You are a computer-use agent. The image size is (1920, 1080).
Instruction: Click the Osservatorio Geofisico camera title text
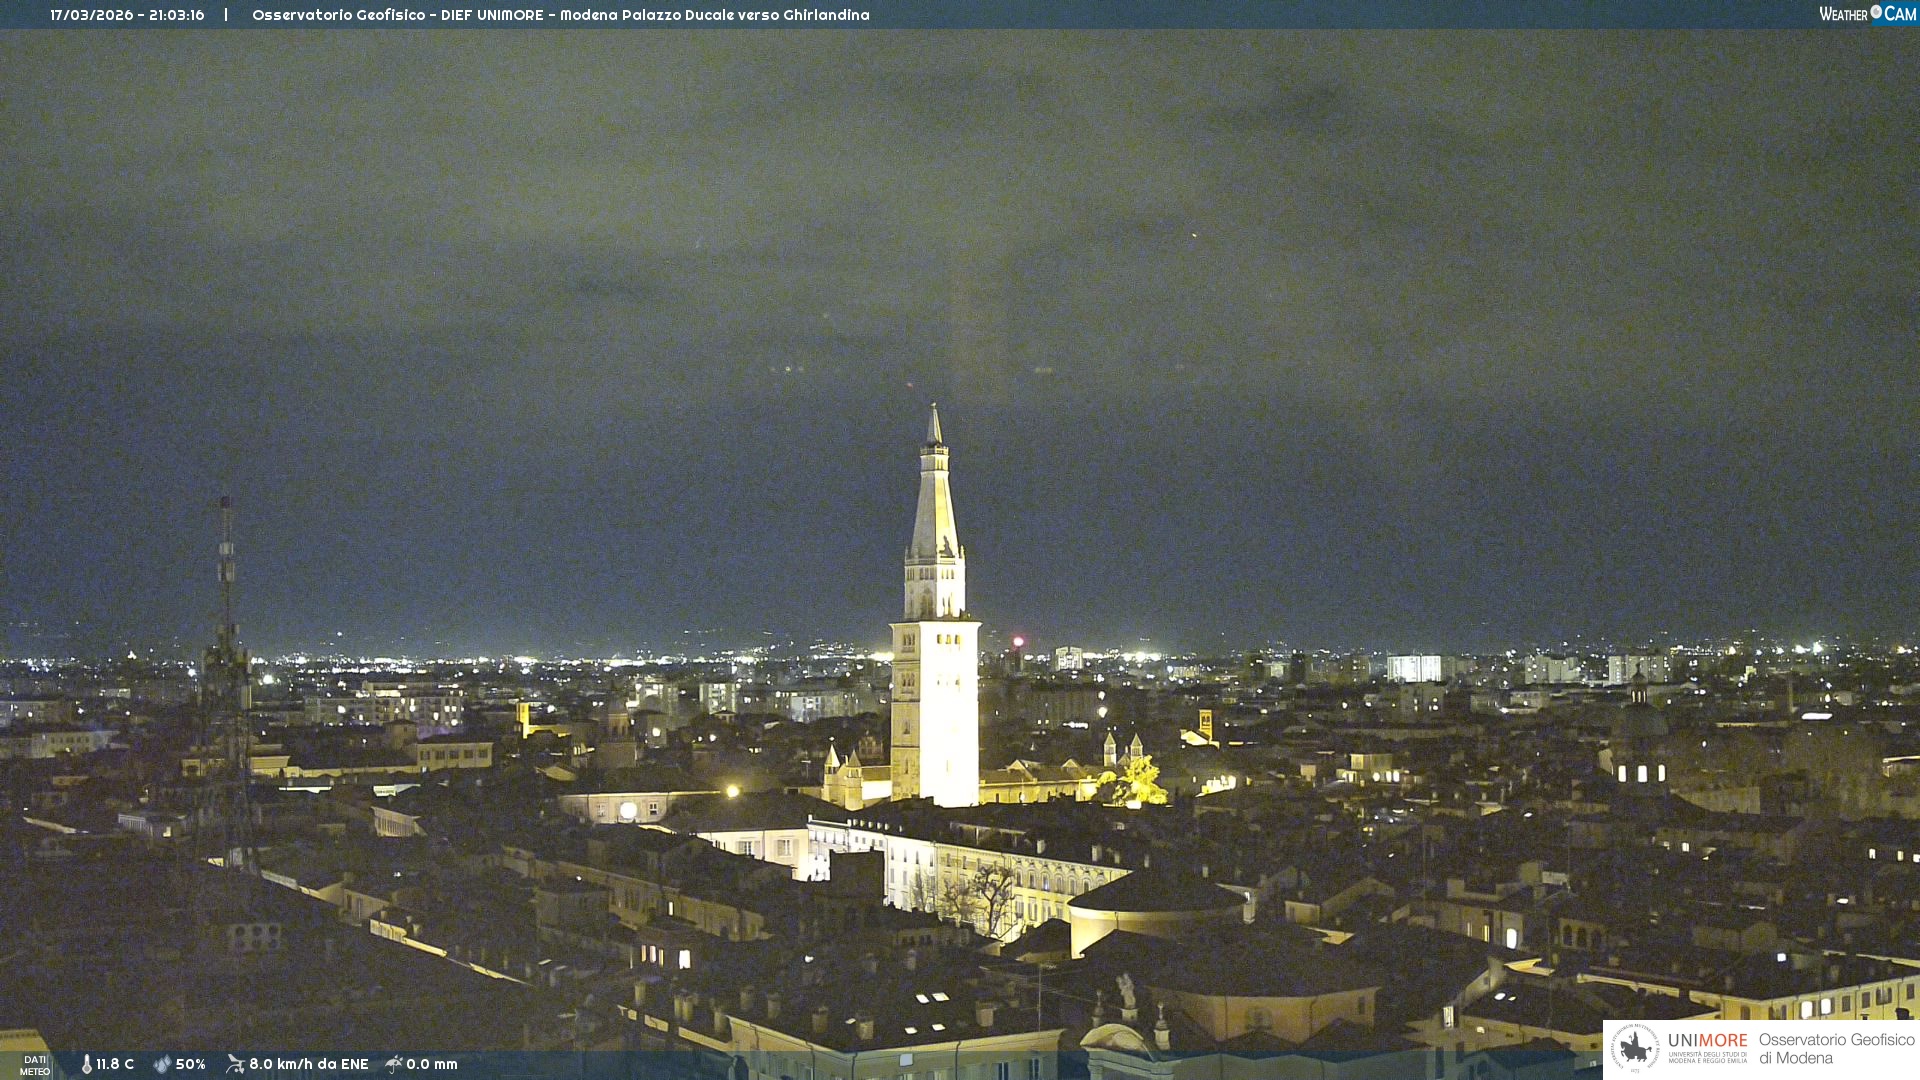click(560, 15)
